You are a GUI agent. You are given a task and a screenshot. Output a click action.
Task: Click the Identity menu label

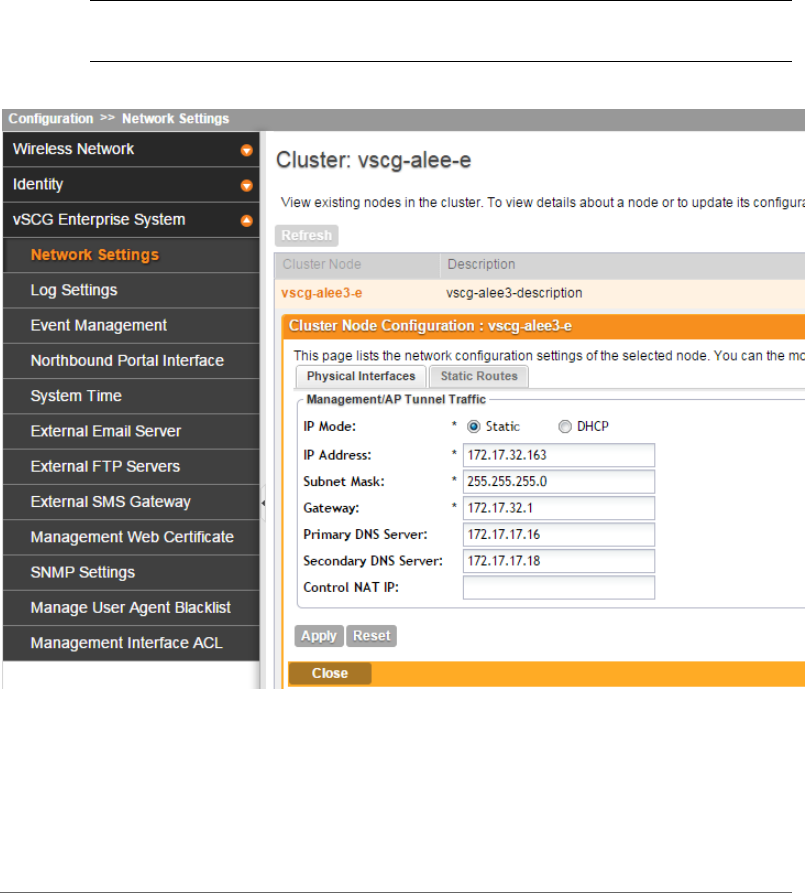pyautogui.click(x=38, y=184)
